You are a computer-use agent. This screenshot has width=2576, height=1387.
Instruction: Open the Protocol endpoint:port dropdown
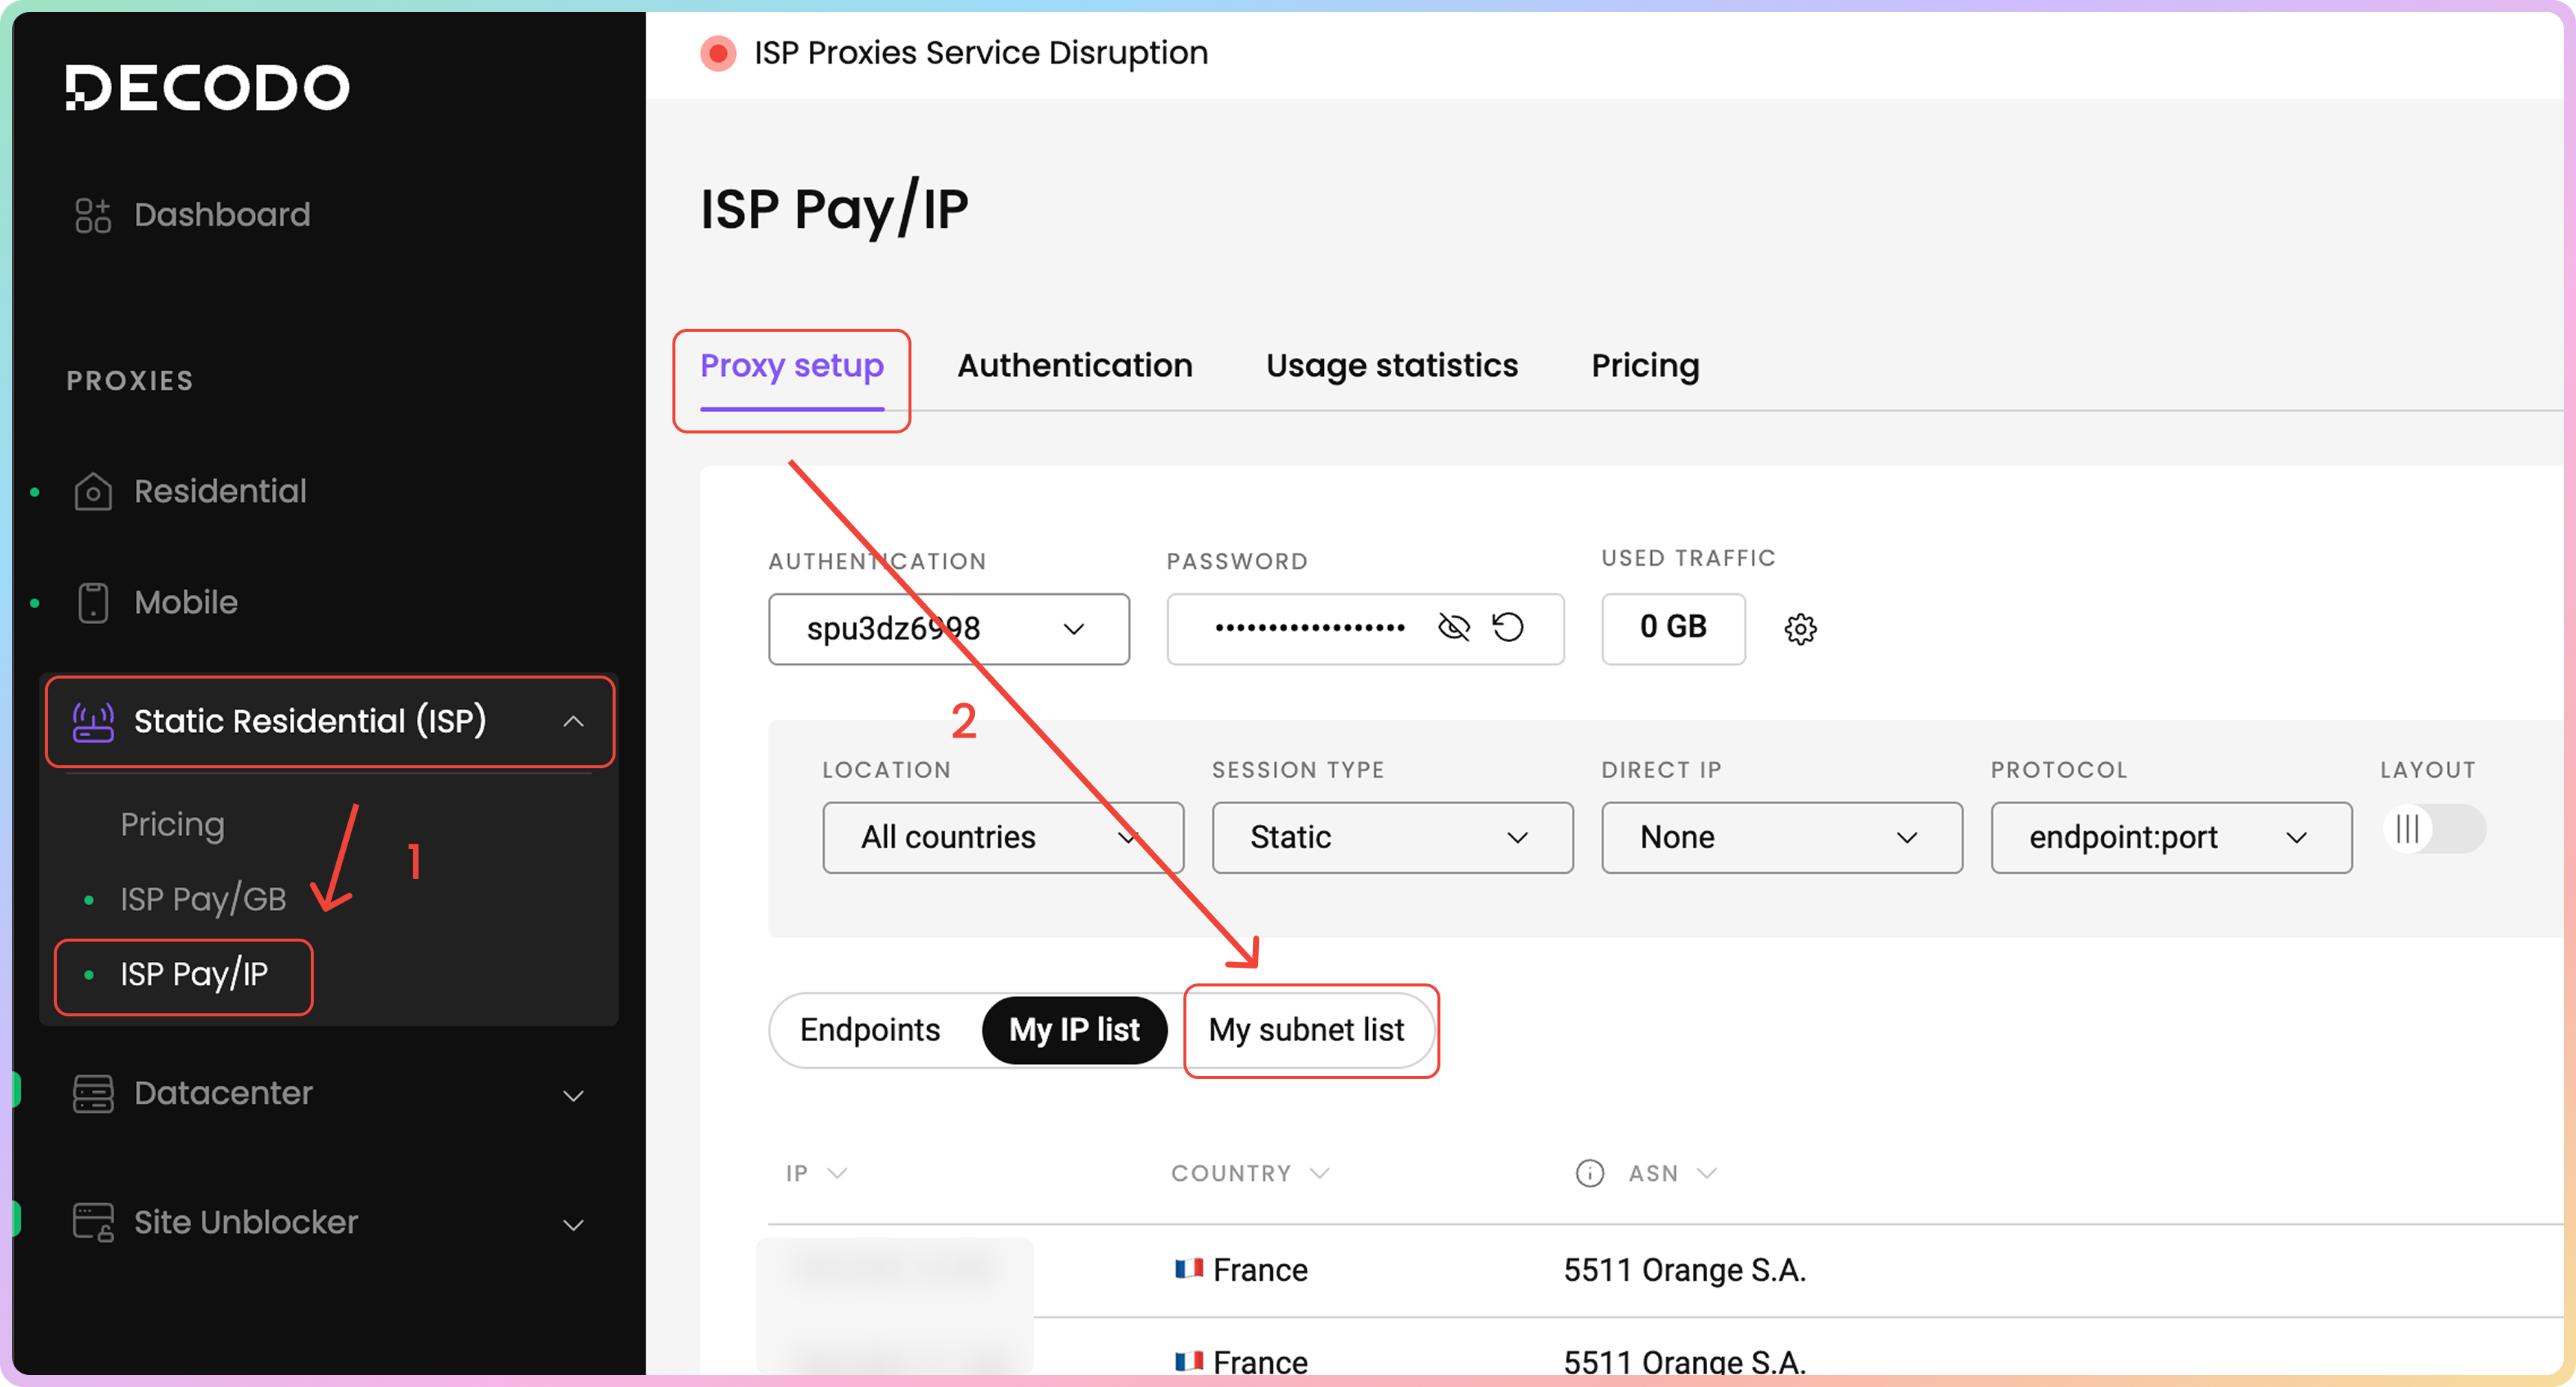2170,837
